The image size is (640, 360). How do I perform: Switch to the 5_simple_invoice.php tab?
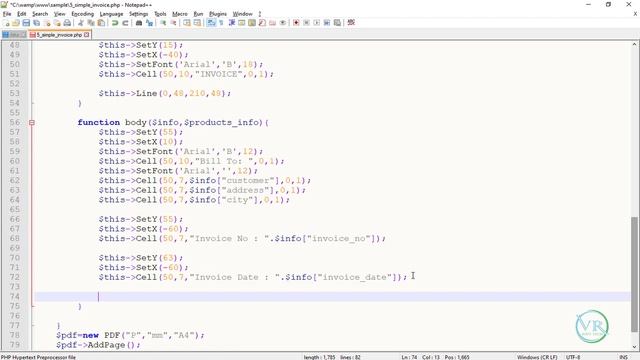(x=60, y=35)
